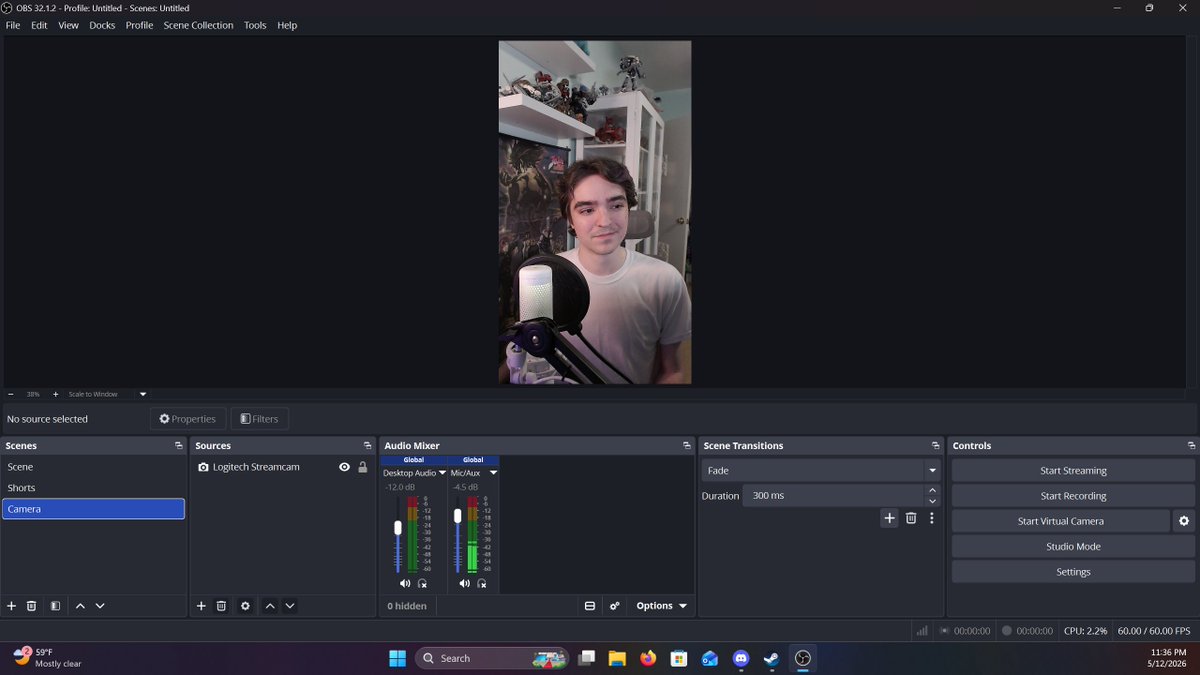Open source properties gear in Sources toolbar

(245, 606)
